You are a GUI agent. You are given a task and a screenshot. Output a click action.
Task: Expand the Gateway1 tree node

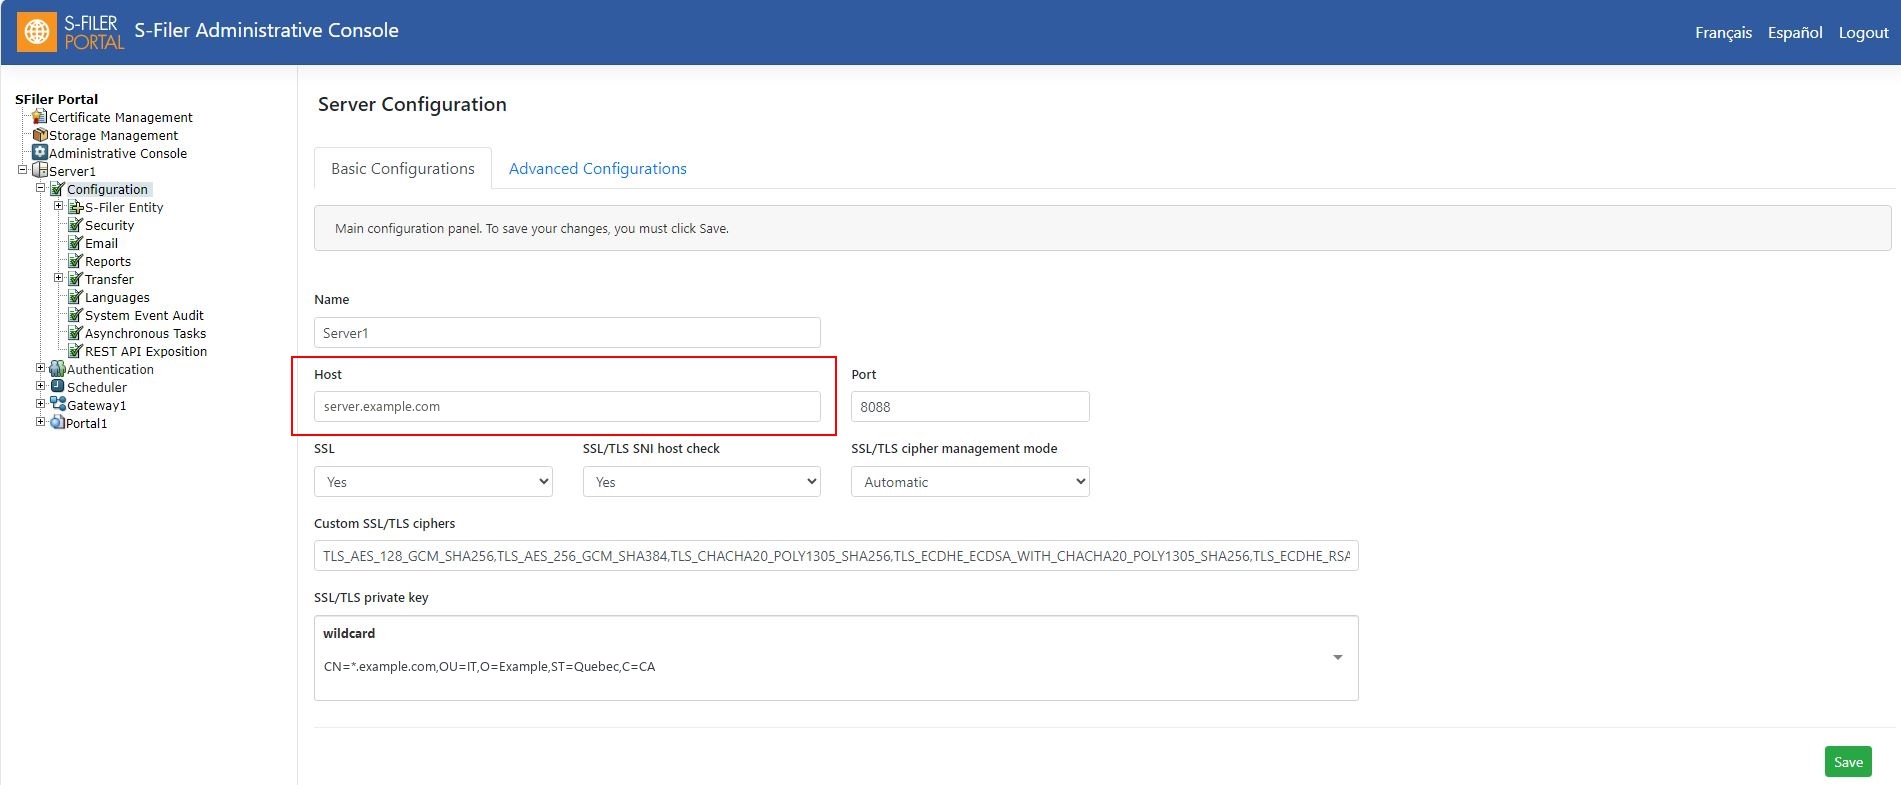click(40, 404)
